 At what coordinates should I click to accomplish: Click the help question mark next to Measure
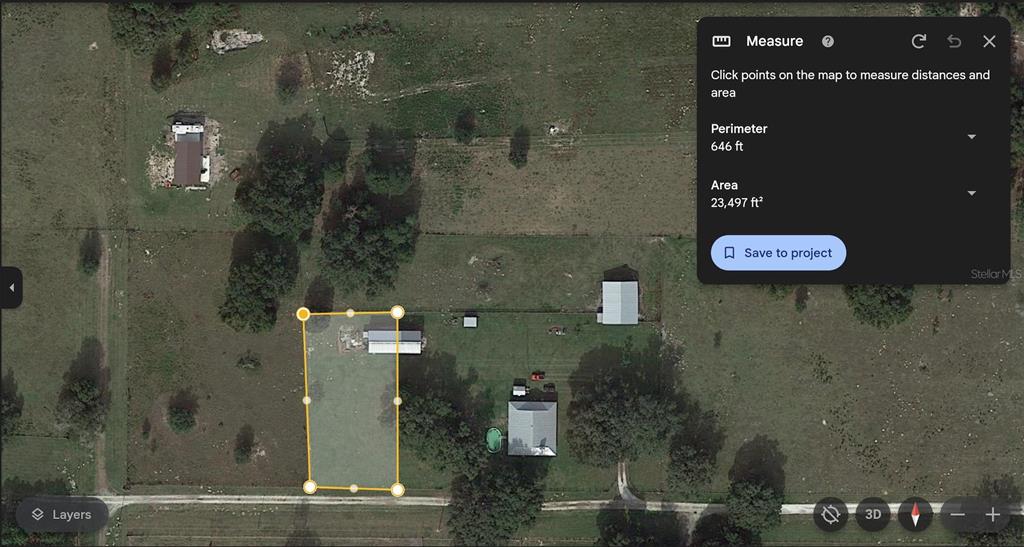pos(827,41)
